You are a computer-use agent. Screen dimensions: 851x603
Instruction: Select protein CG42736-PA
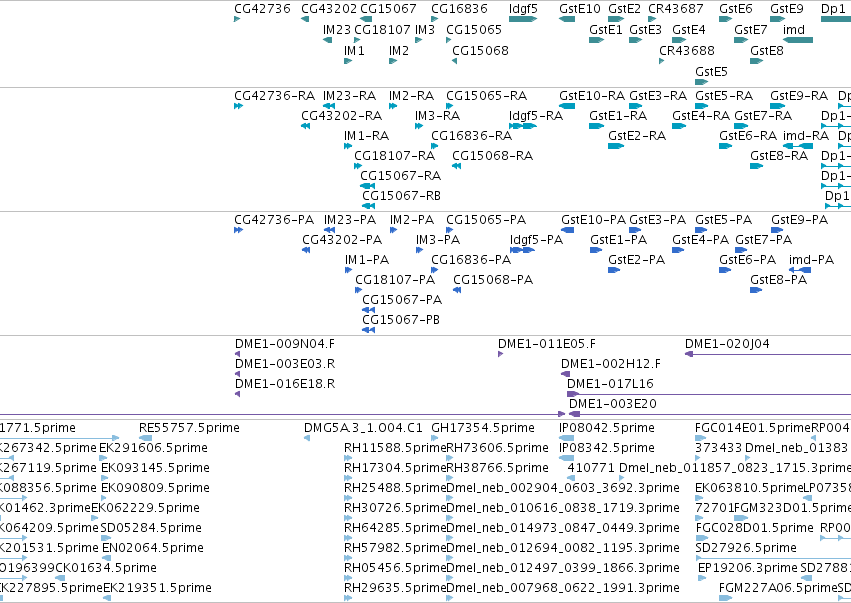(x=274, y=220)
